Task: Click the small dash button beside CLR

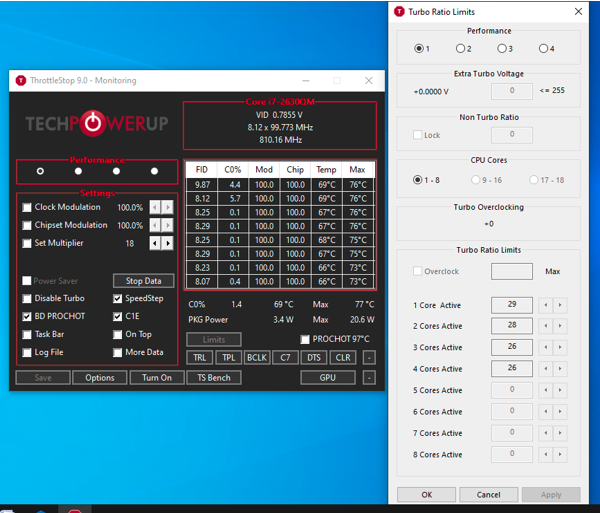Action: click(369, 358)
